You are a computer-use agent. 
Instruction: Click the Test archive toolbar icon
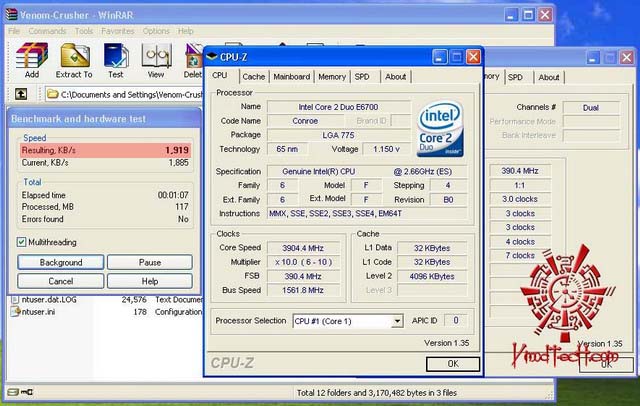pyautogui.click(x=116, y=60)
